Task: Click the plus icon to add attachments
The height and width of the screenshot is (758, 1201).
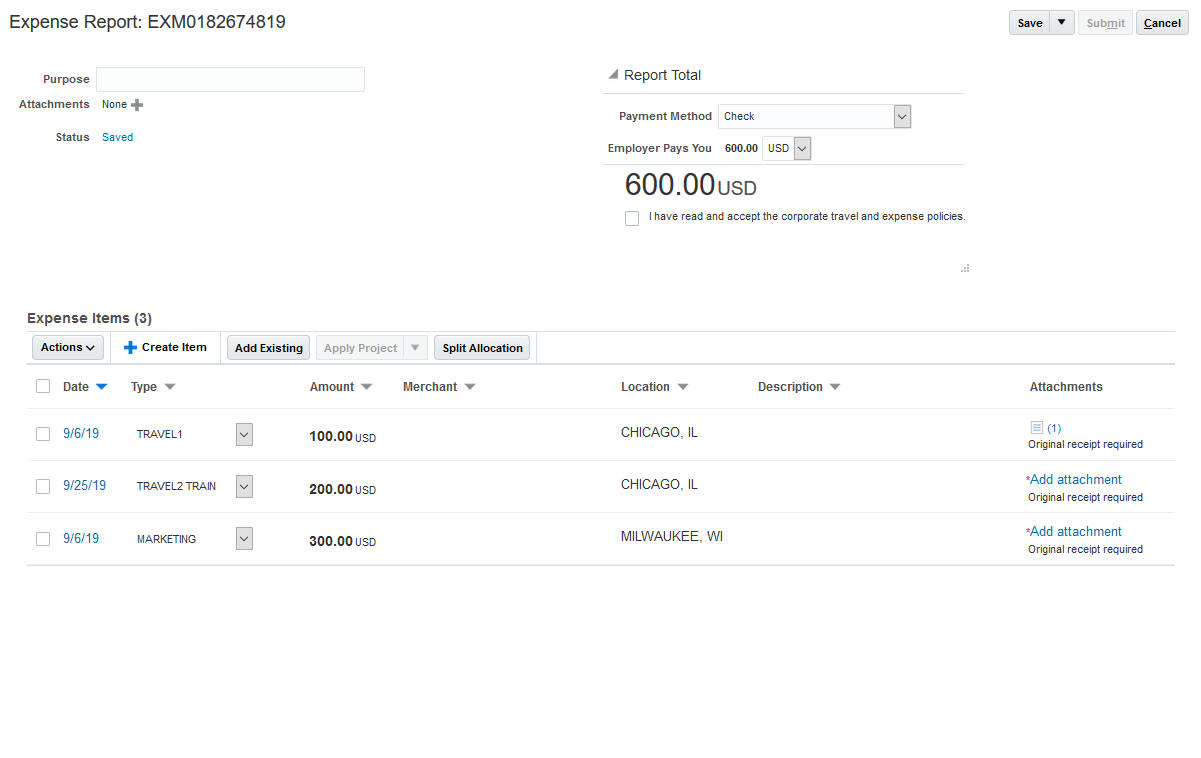Action: tap(137, 105)
